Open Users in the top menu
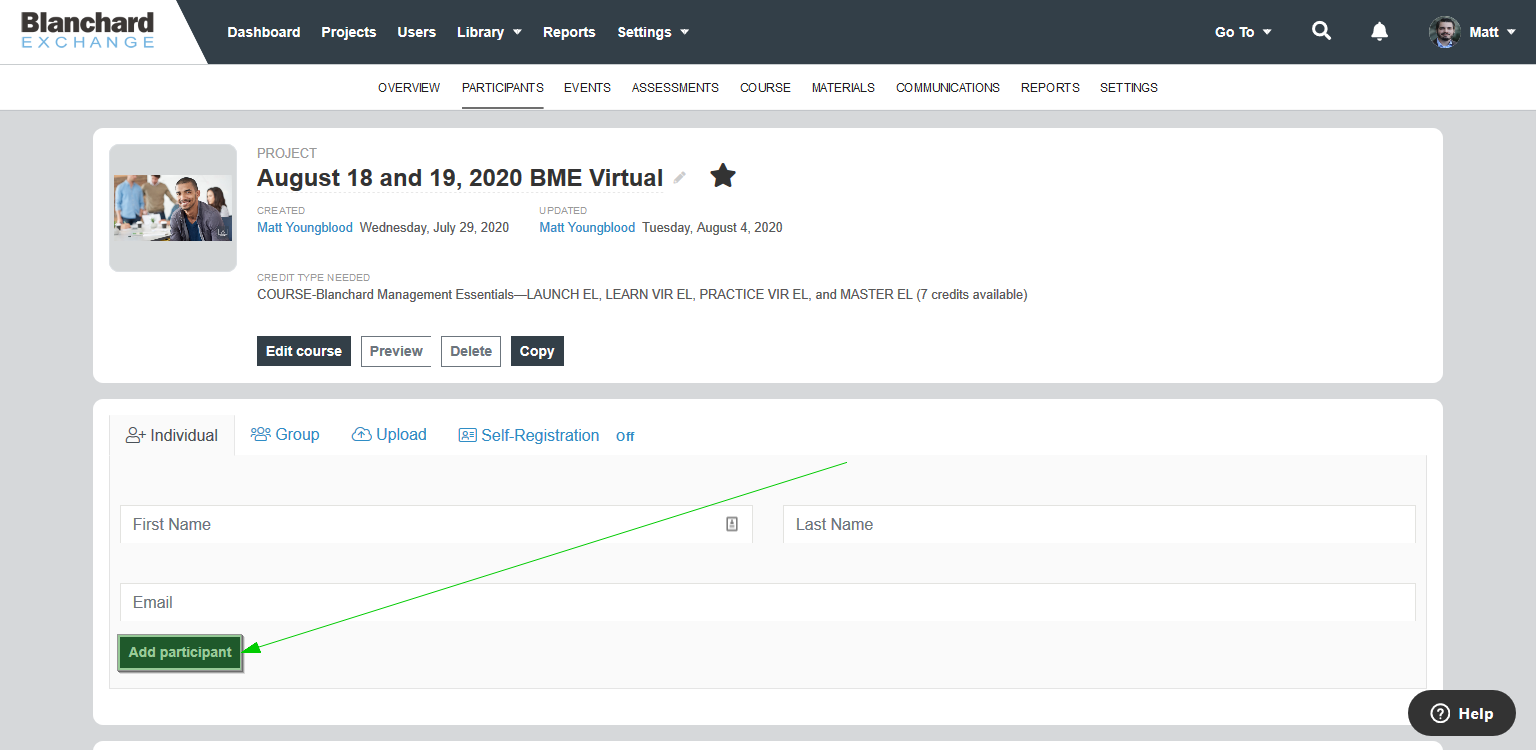1536x750 pixels. coord(416,32)
